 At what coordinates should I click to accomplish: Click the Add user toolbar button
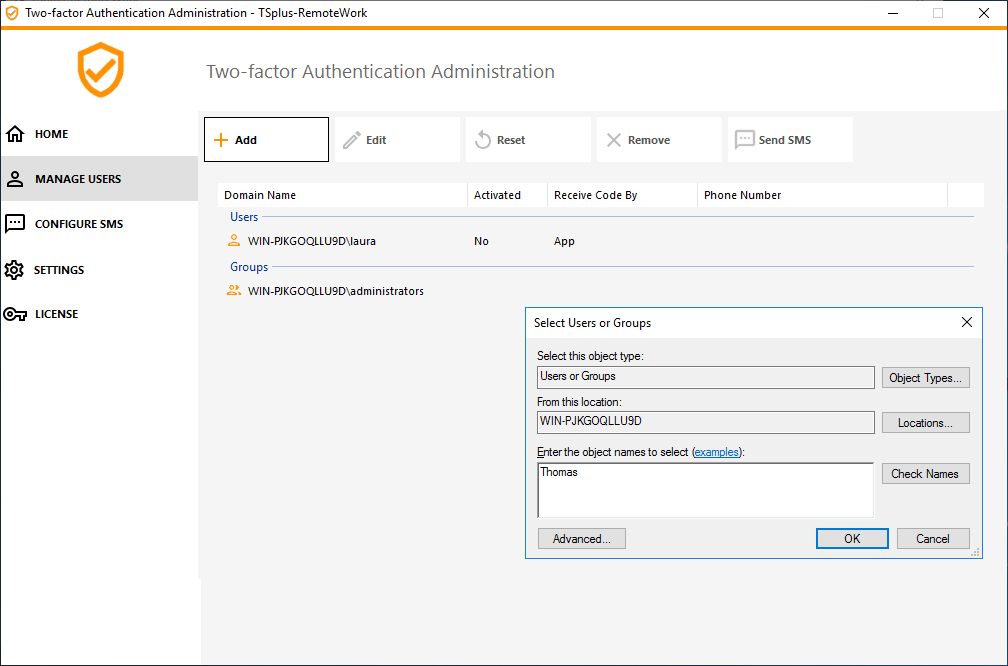coord(266,140)
